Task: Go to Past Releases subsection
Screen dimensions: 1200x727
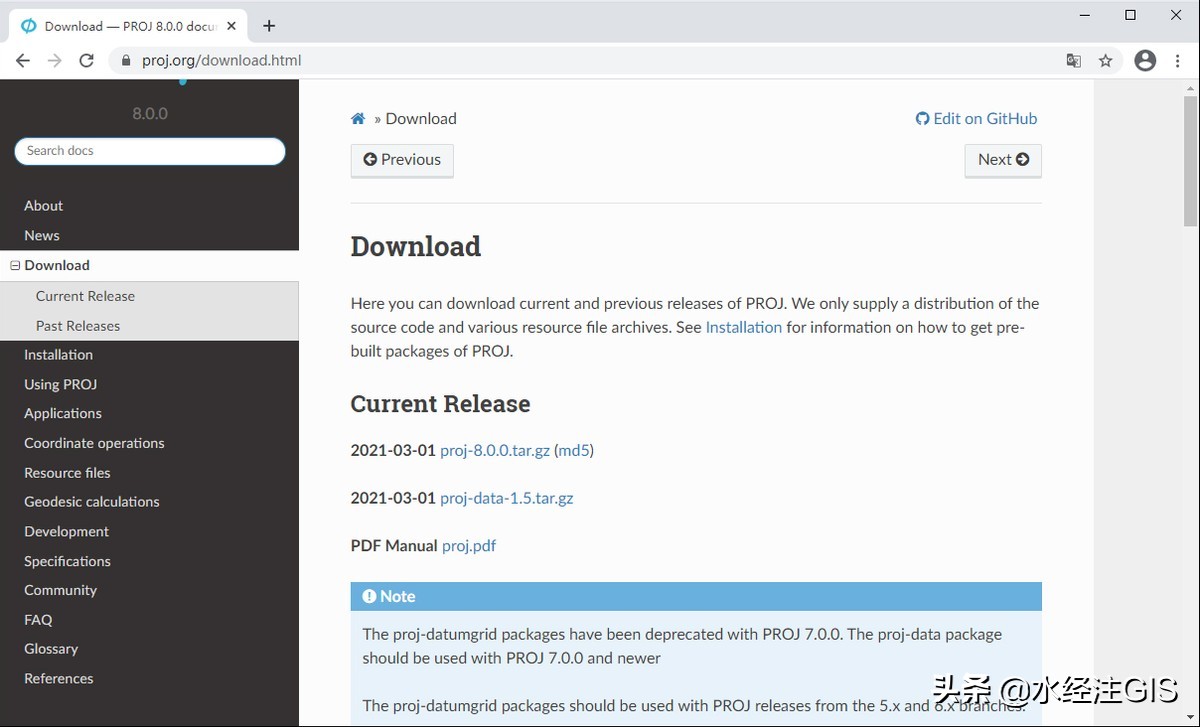Action: tap(78, 325)
